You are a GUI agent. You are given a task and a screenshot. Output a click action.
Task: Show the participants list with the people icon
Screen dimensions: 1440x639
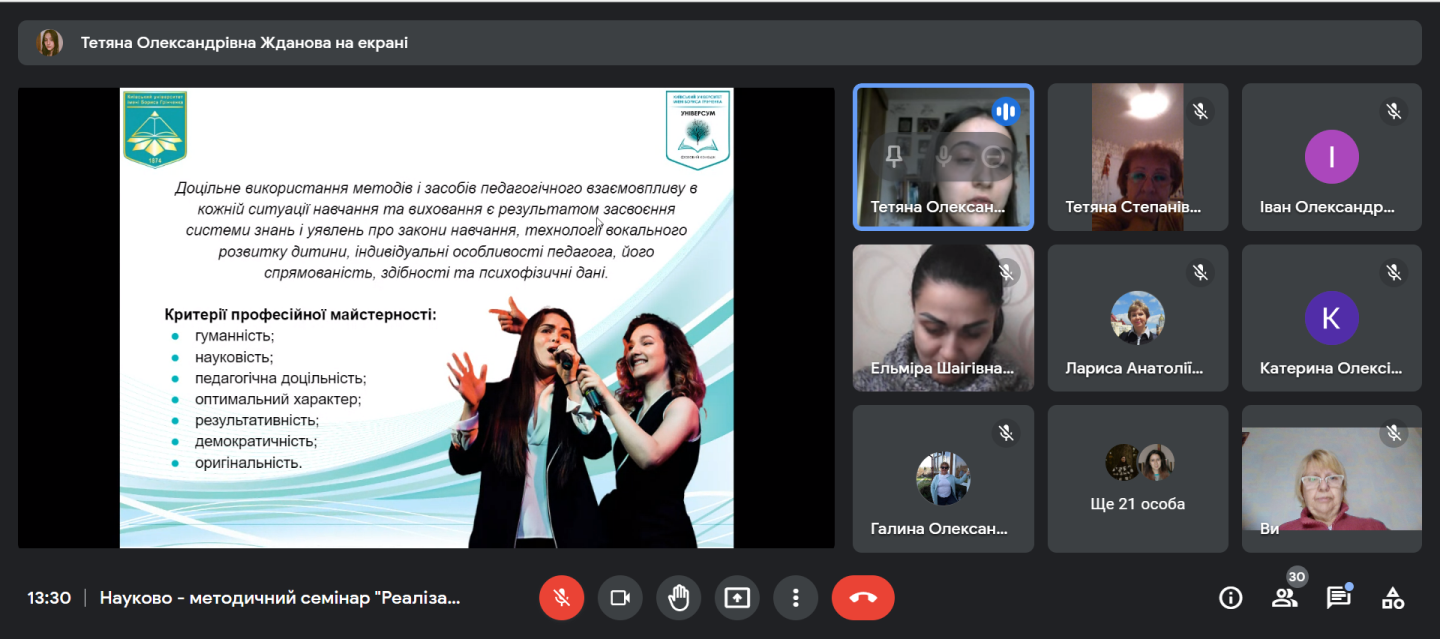1284,598
